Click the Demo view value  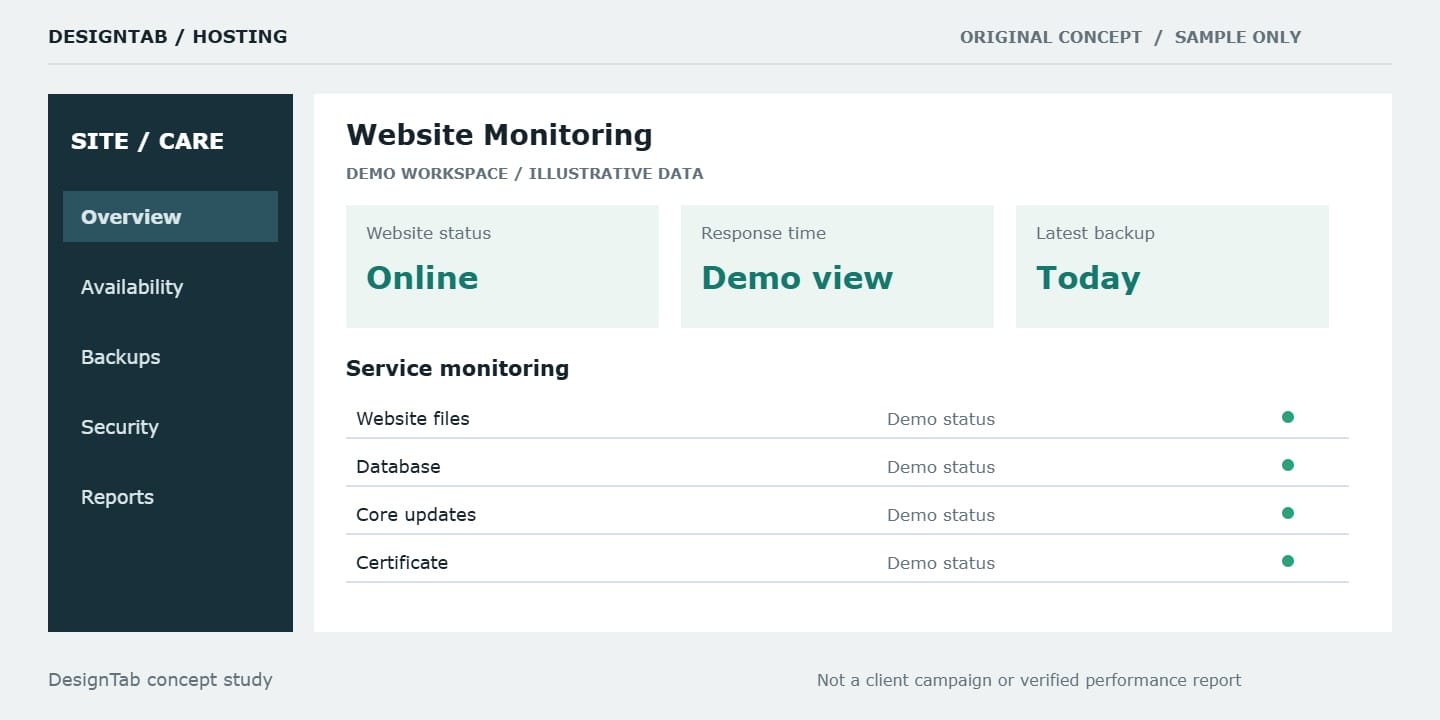pyautogui.click(x=797, y=278)
